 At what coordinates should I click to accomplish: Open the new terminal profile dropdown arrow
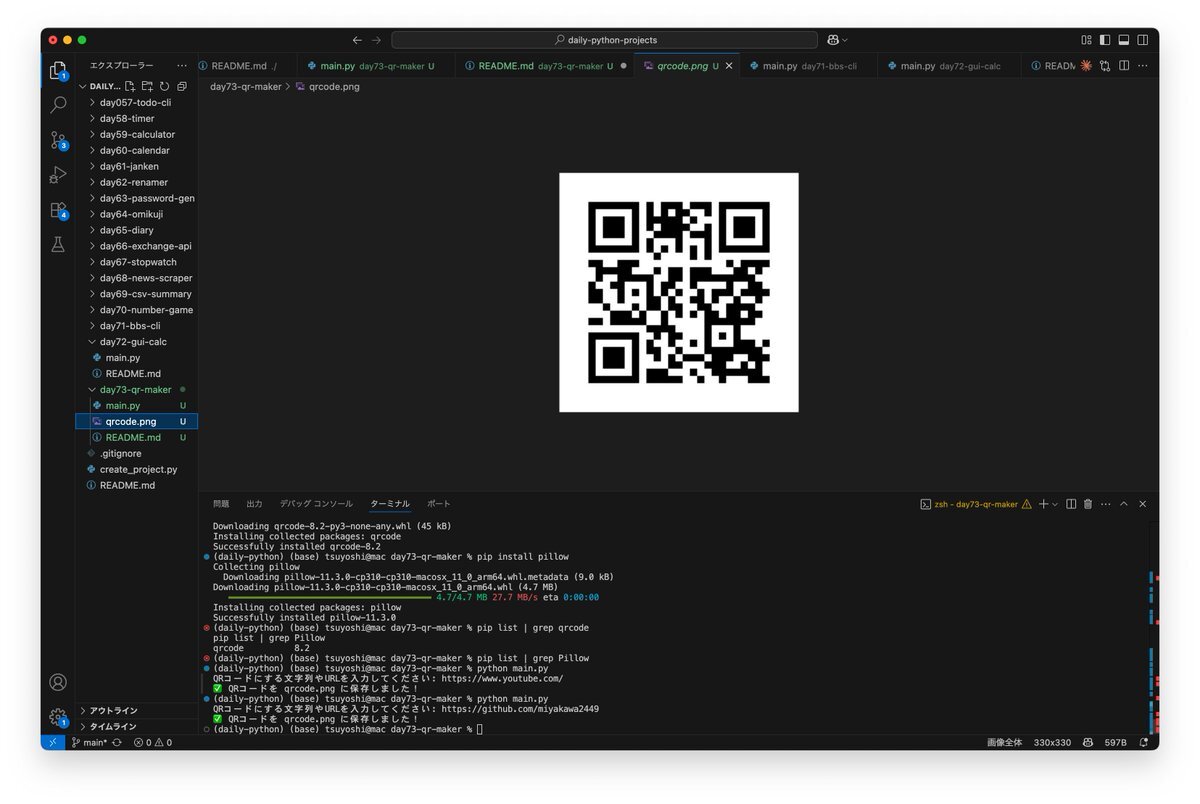1055,505
